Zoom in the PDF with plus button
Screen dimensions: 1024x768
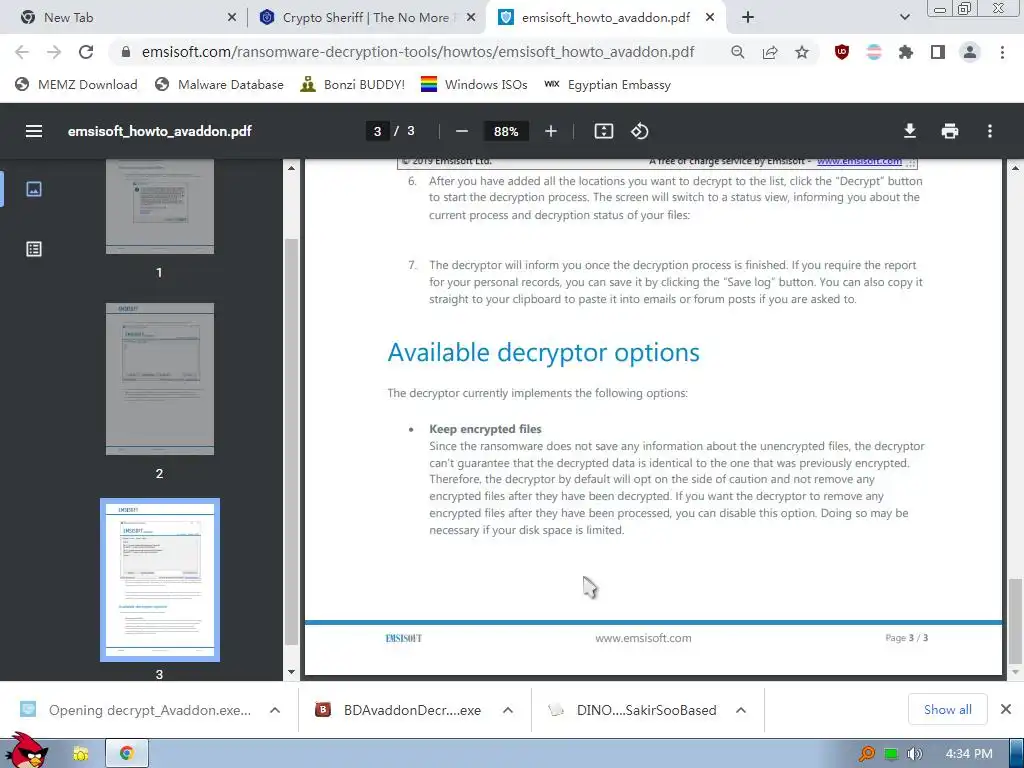[x=551, y=131]
